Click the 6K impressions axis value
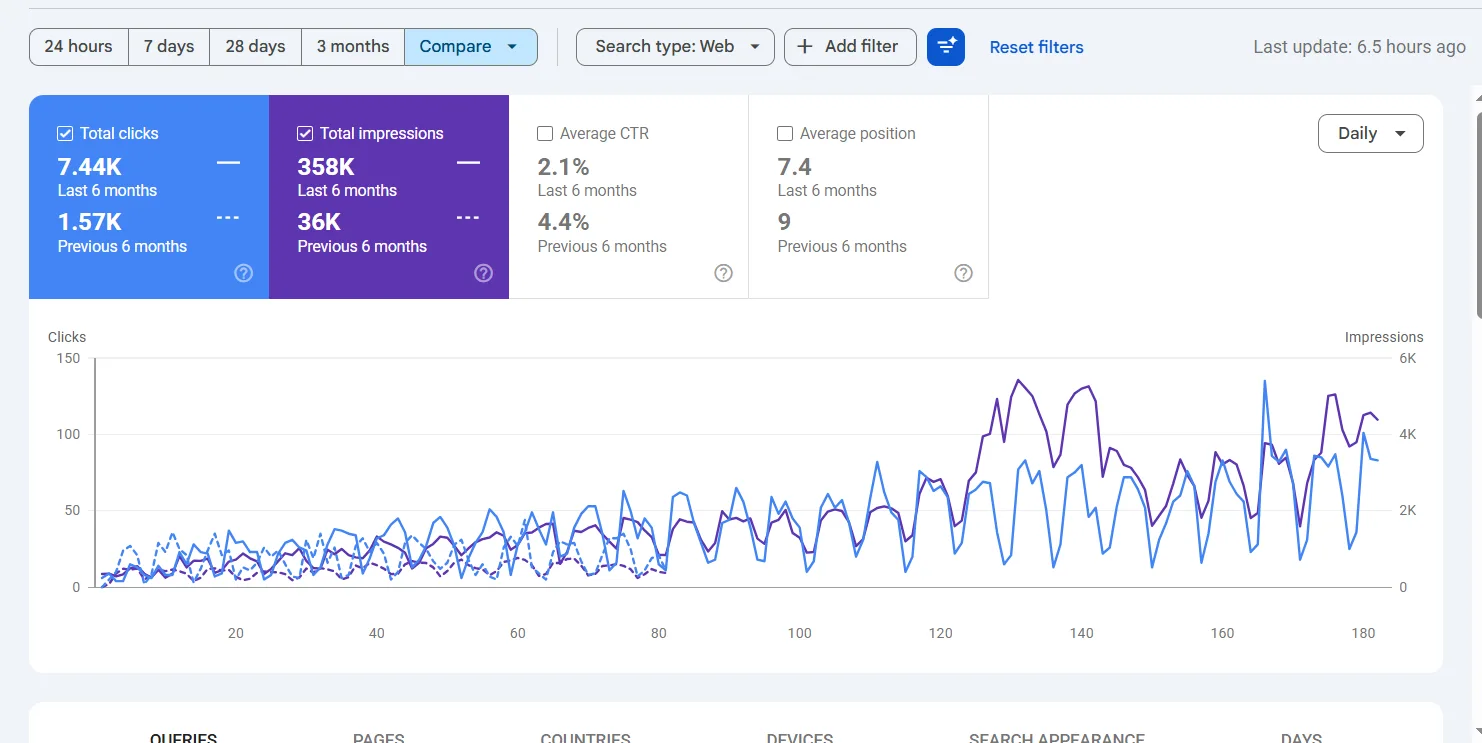 [x=1407, y=358]
